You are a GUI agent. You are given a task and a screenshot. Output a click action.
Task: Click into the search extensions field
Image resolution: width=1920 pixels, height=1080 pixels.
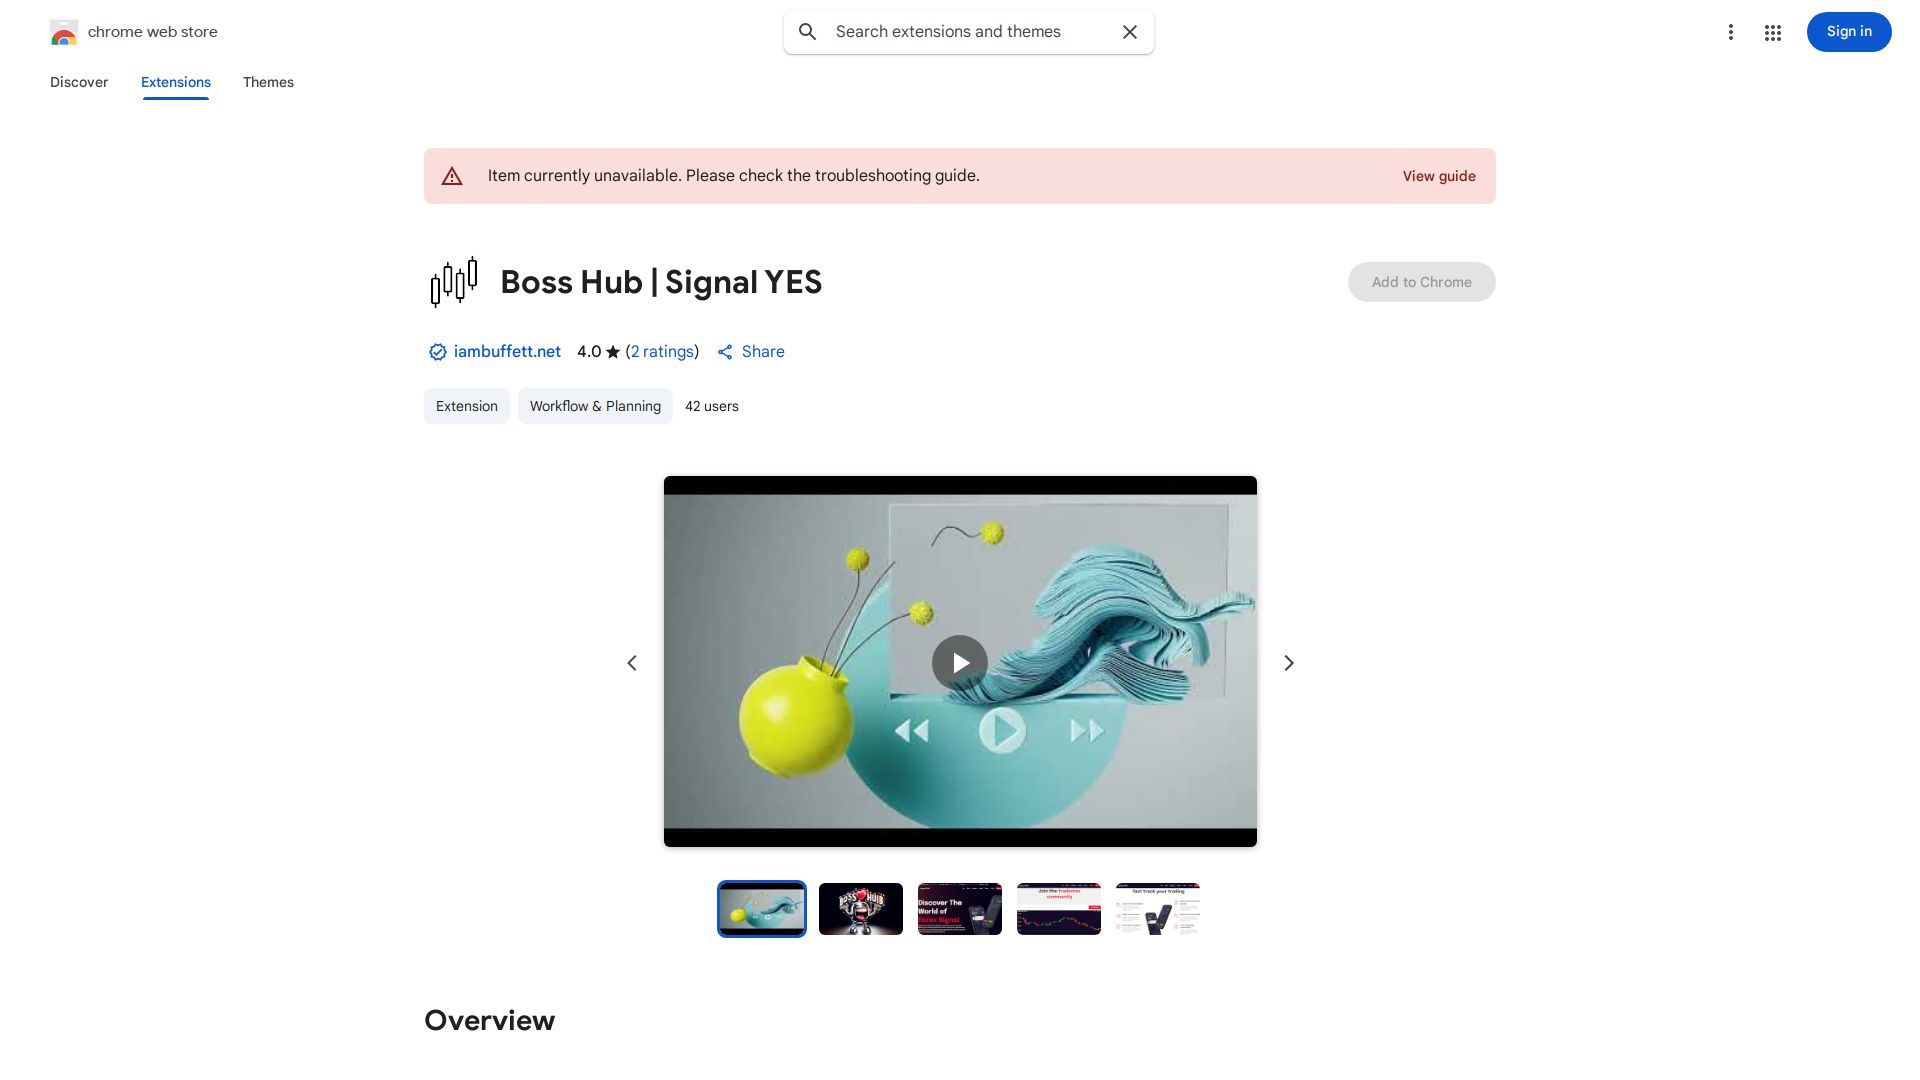(x=970, y=32)
